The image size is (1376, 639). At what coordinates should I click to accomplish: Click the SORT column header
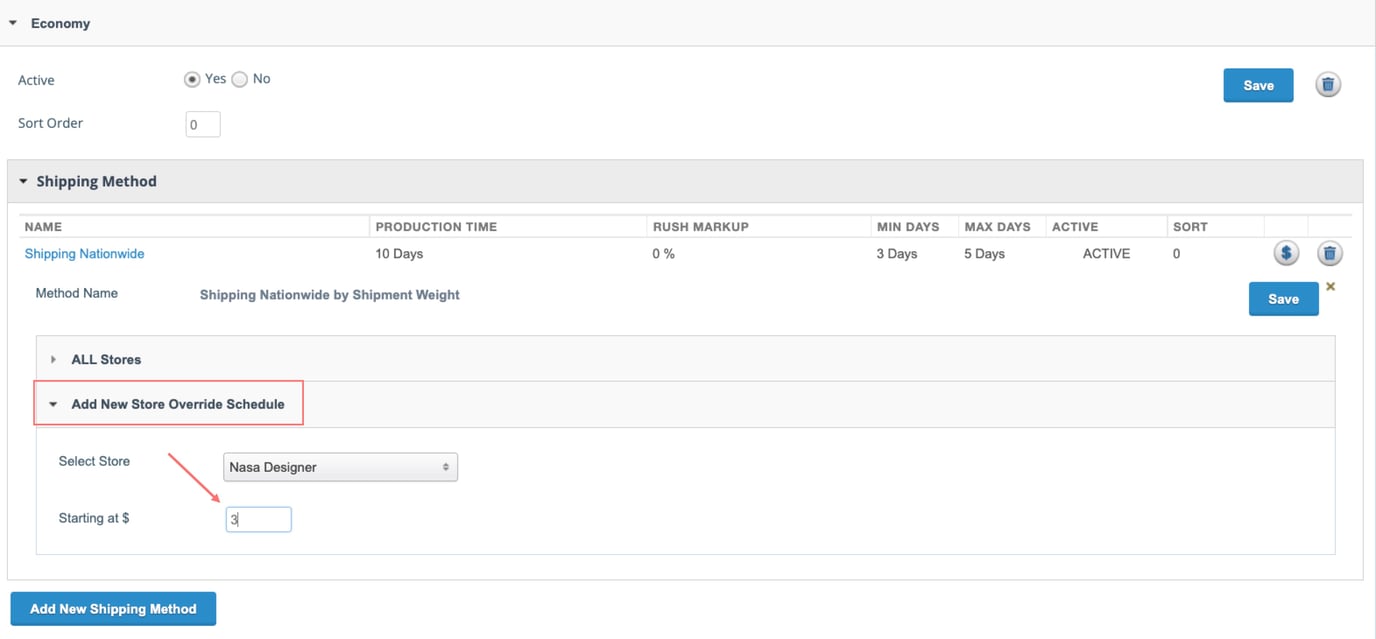[1190, 227]
